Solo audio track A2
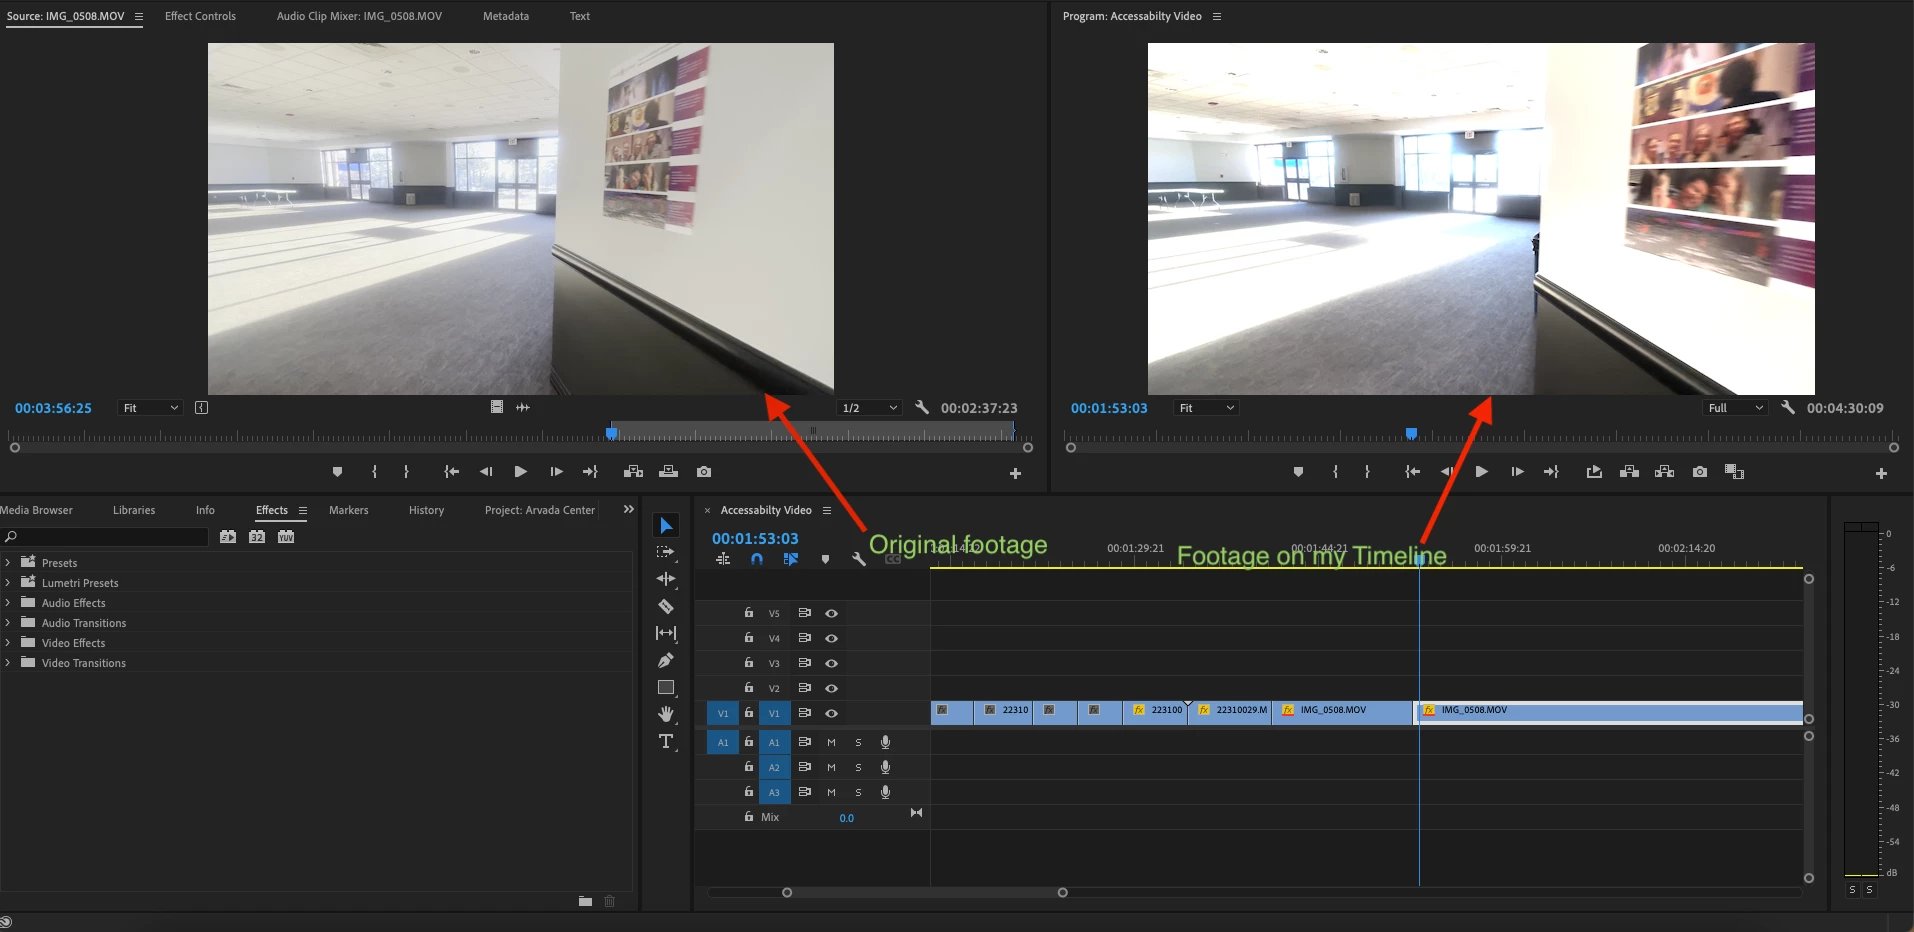 click(858, 768)
